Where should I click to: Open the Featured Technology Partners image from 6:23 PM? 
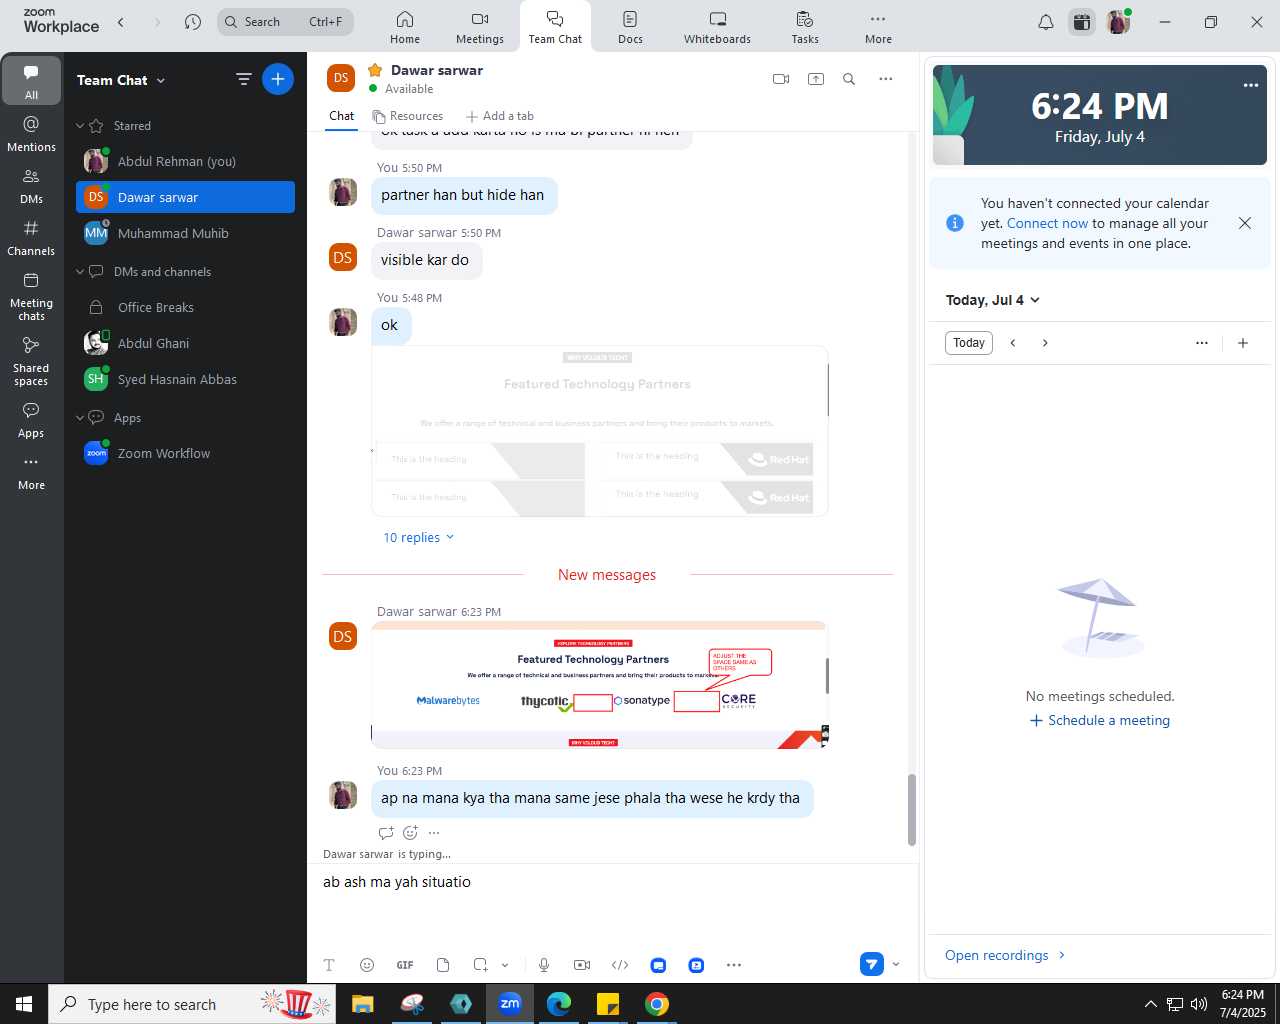[x=599, y=685]
